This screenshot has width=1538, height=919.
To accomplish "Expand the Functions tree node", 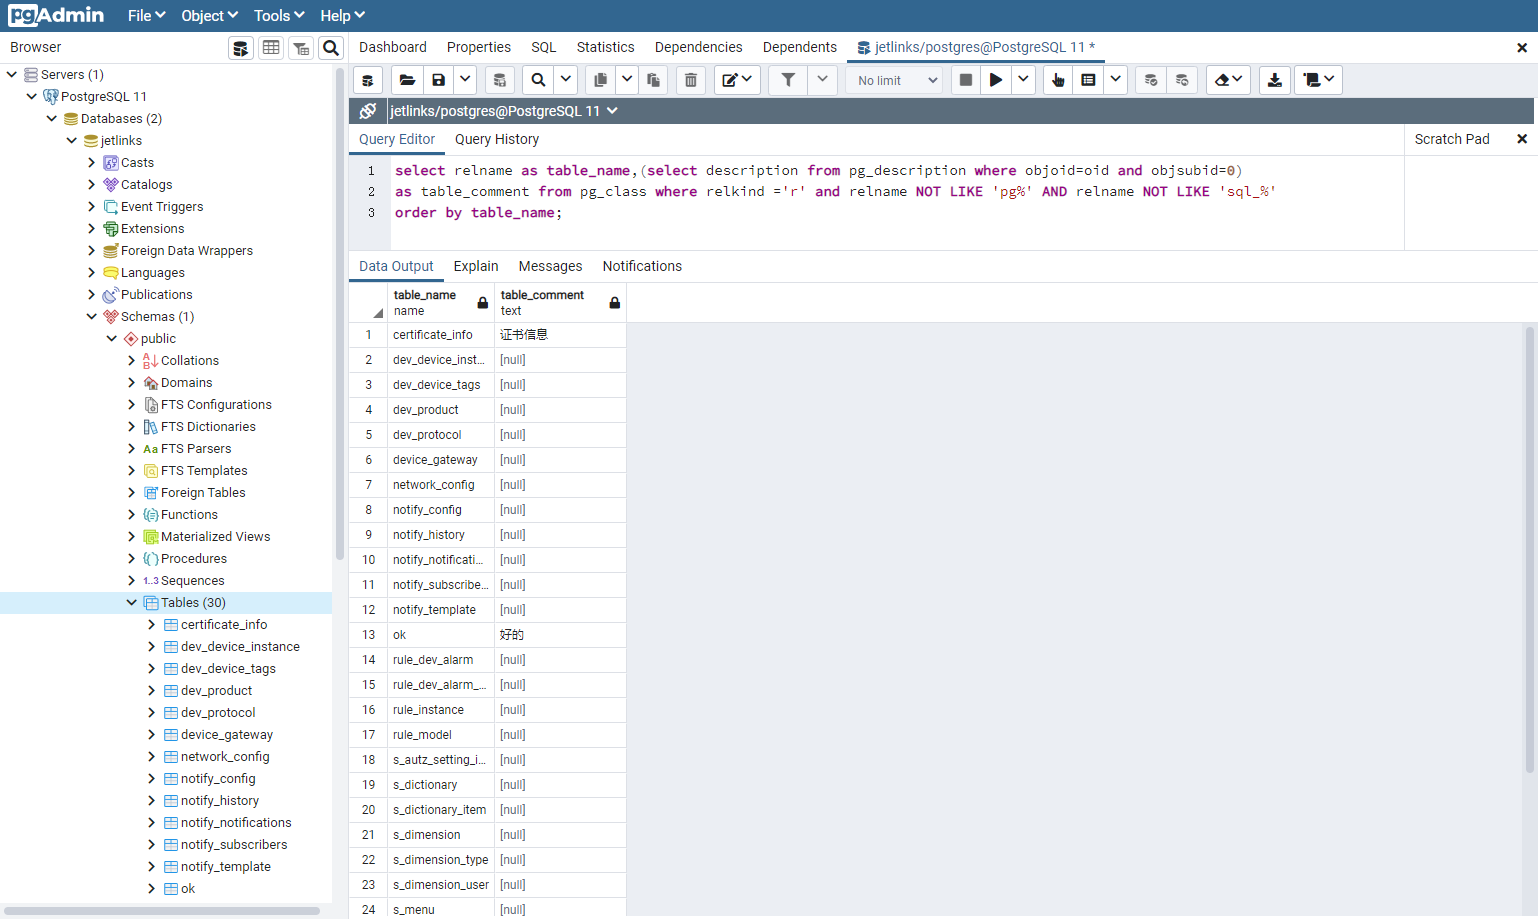I will [131, 514].
